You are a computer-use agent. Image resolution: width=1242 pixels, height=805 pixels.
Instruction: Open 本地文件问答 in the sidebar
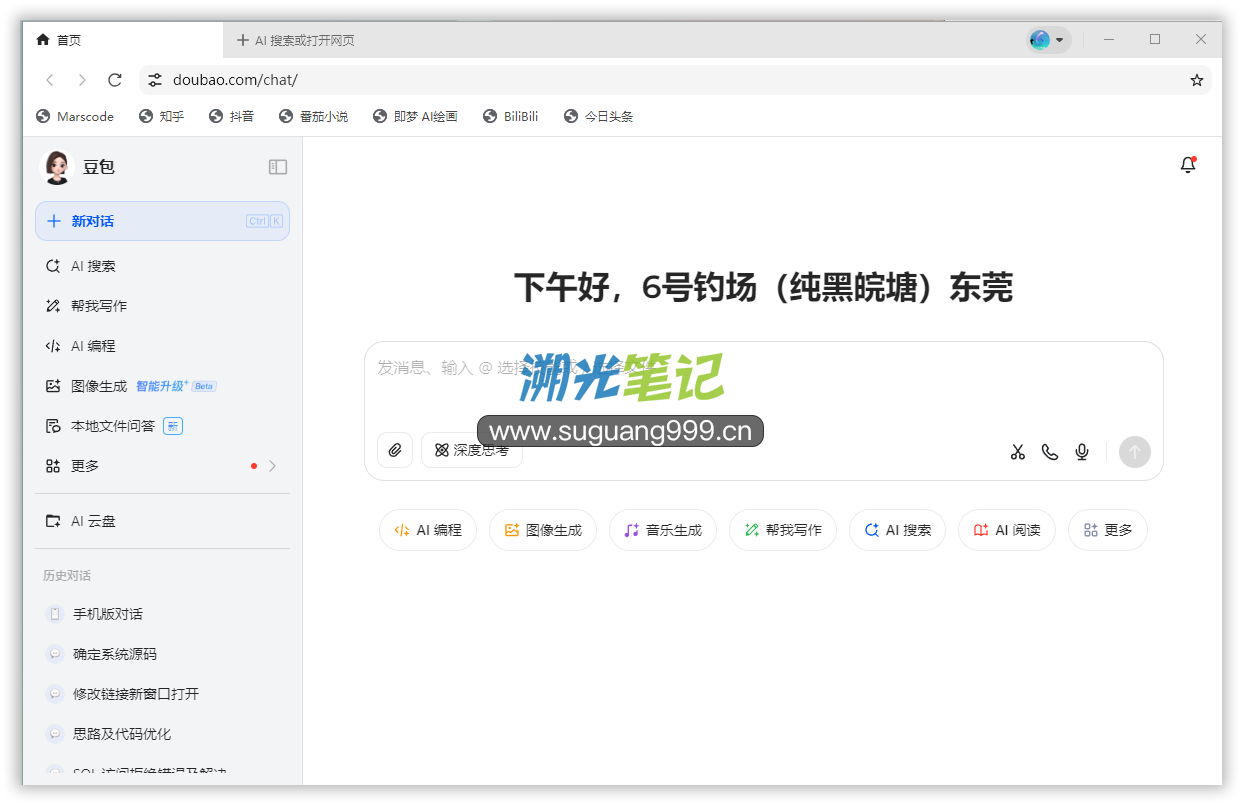tap(162, 426)
